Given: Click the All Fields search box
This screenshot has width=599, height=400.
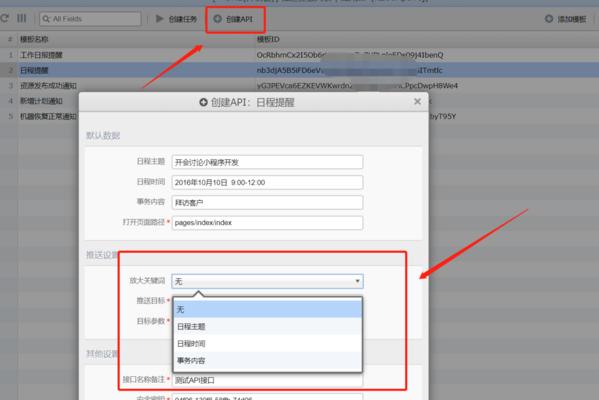Looking at the screenshot, I should (x=90, y=19).
